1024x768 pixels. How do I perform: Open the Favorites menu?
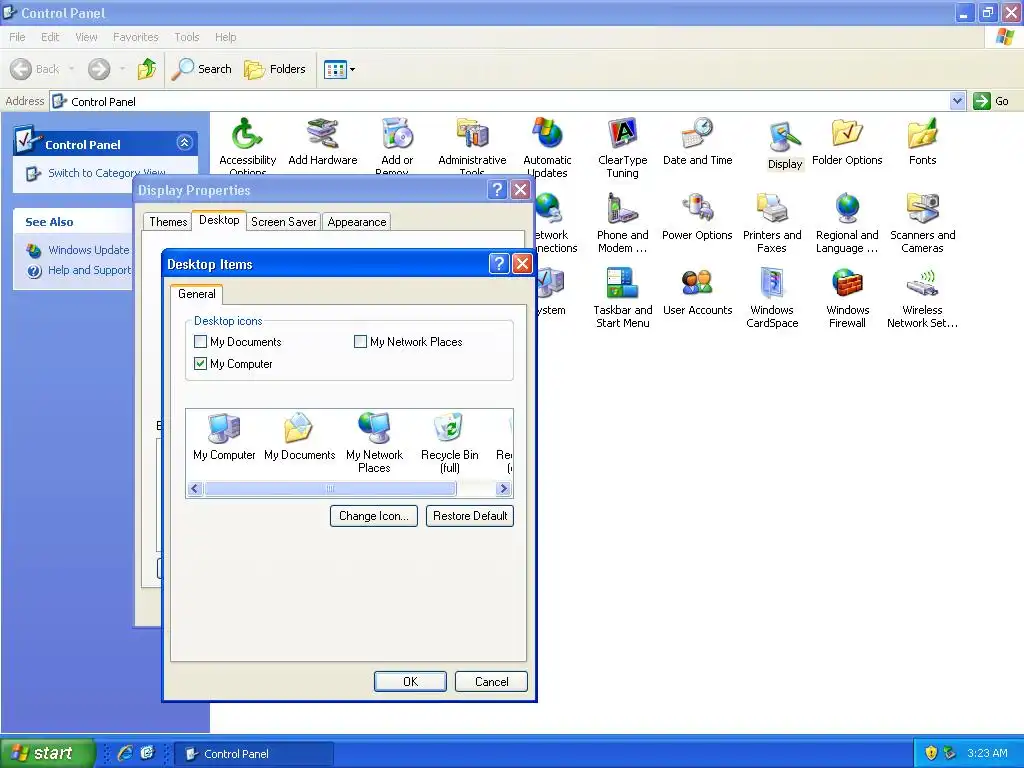tap(135, 37)
